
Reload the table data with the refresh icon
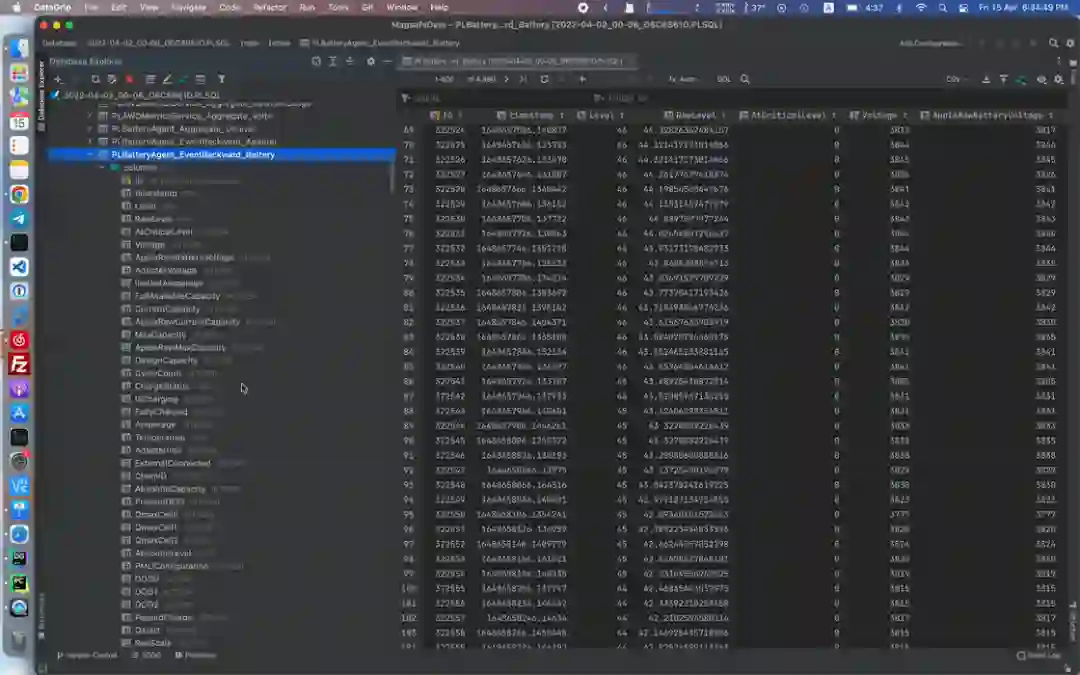click(544, 79)
